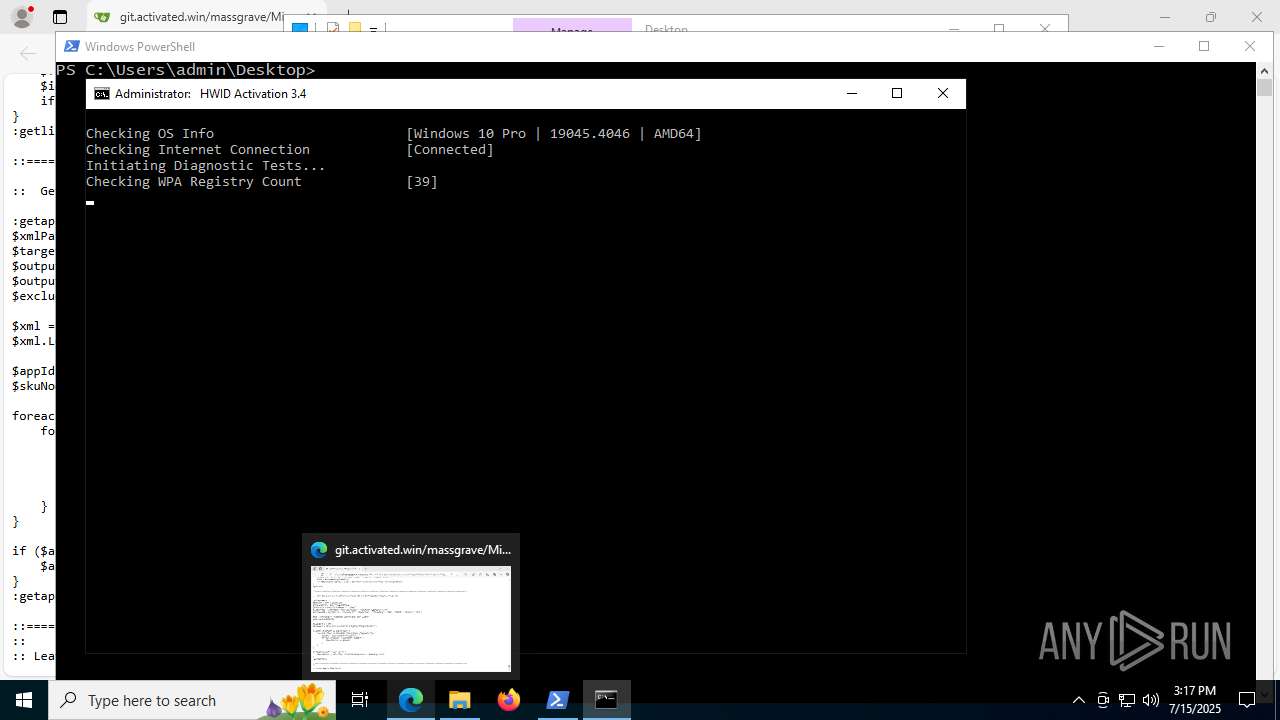Open the Edge tab actions icon
Screen dimensions: 1280x720
point(60,17)
